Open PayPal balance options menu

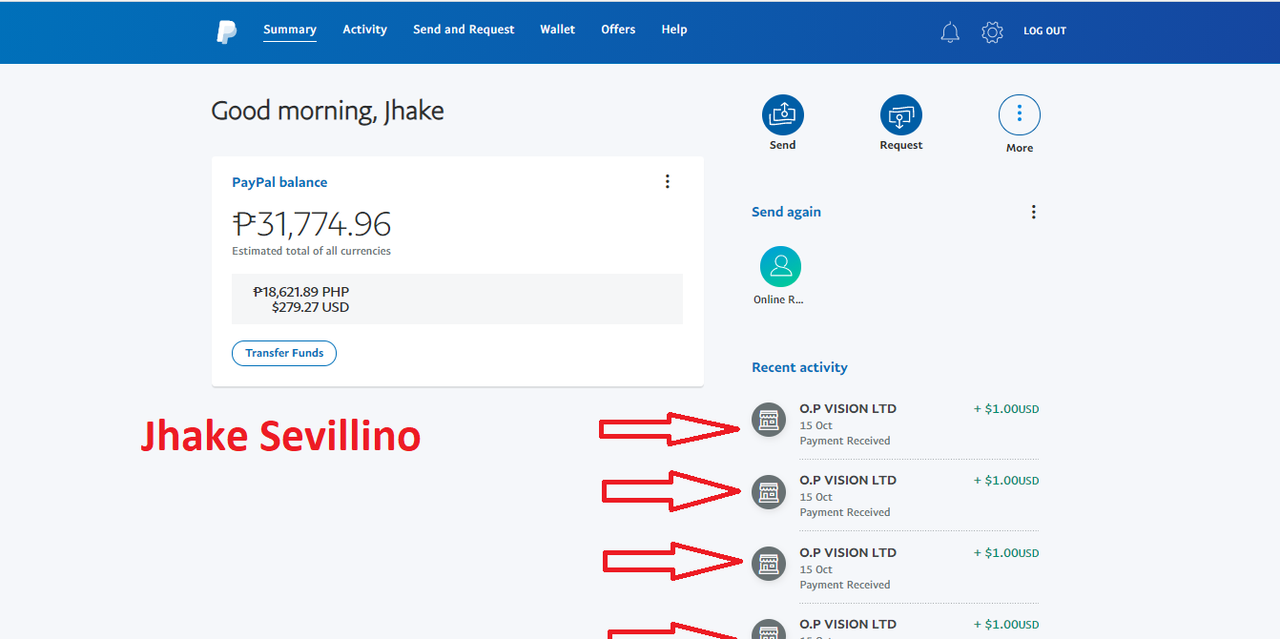(668, 181)
